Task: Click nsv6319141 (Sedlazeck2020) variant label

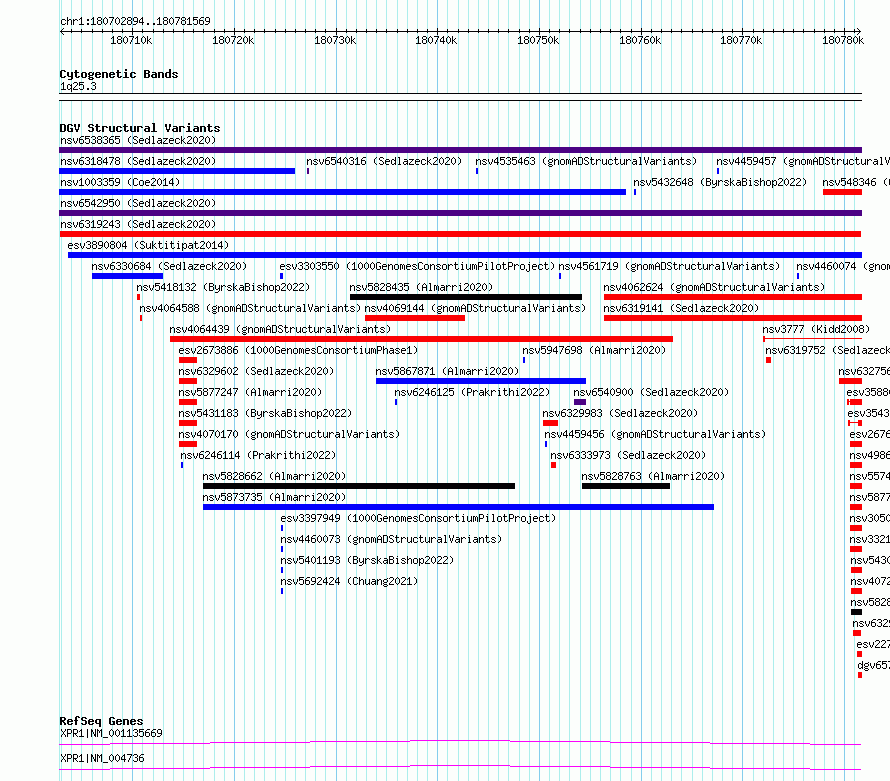Action: [681, 308]
